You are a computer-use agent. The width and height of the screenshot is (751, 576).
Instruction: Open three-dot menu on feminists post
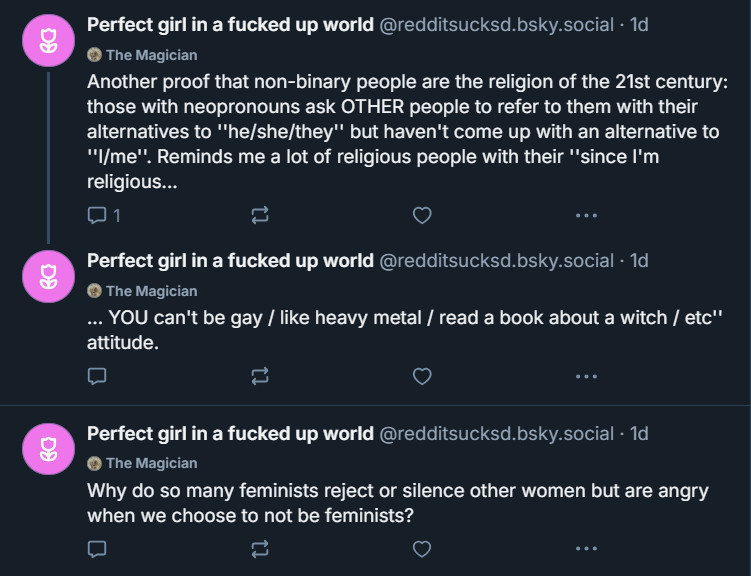pyautogui.click(x=586, y=549)
